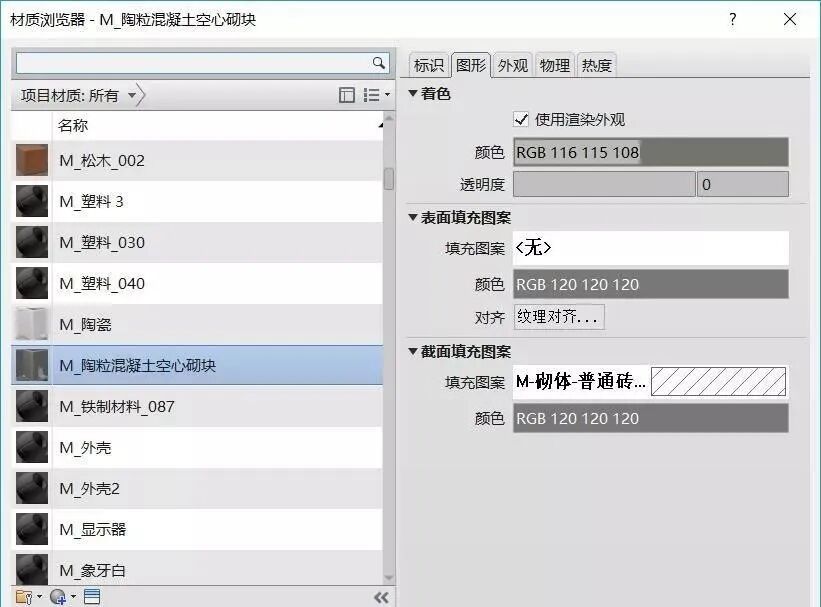Switch to the 物理 tab
821x607 pixels.
click(x=554, y=64)
